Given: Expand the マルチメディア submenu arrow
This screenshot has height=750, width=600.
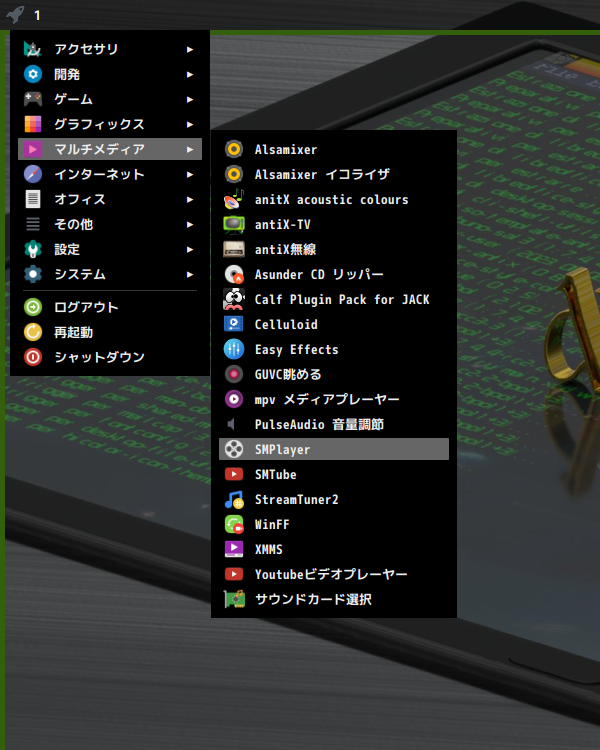Looking at the screenshot, I should pyautogui.click(x=190, y=149).
